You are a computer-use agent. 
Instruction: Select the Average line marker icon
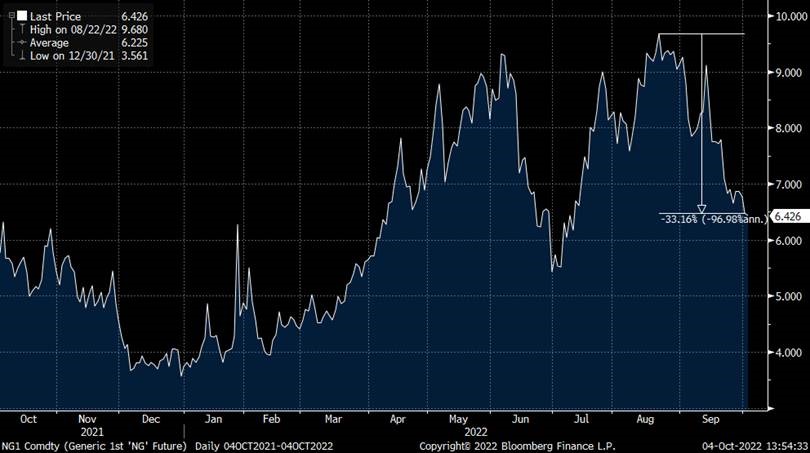pyautogui.click(x=21, y=43)
